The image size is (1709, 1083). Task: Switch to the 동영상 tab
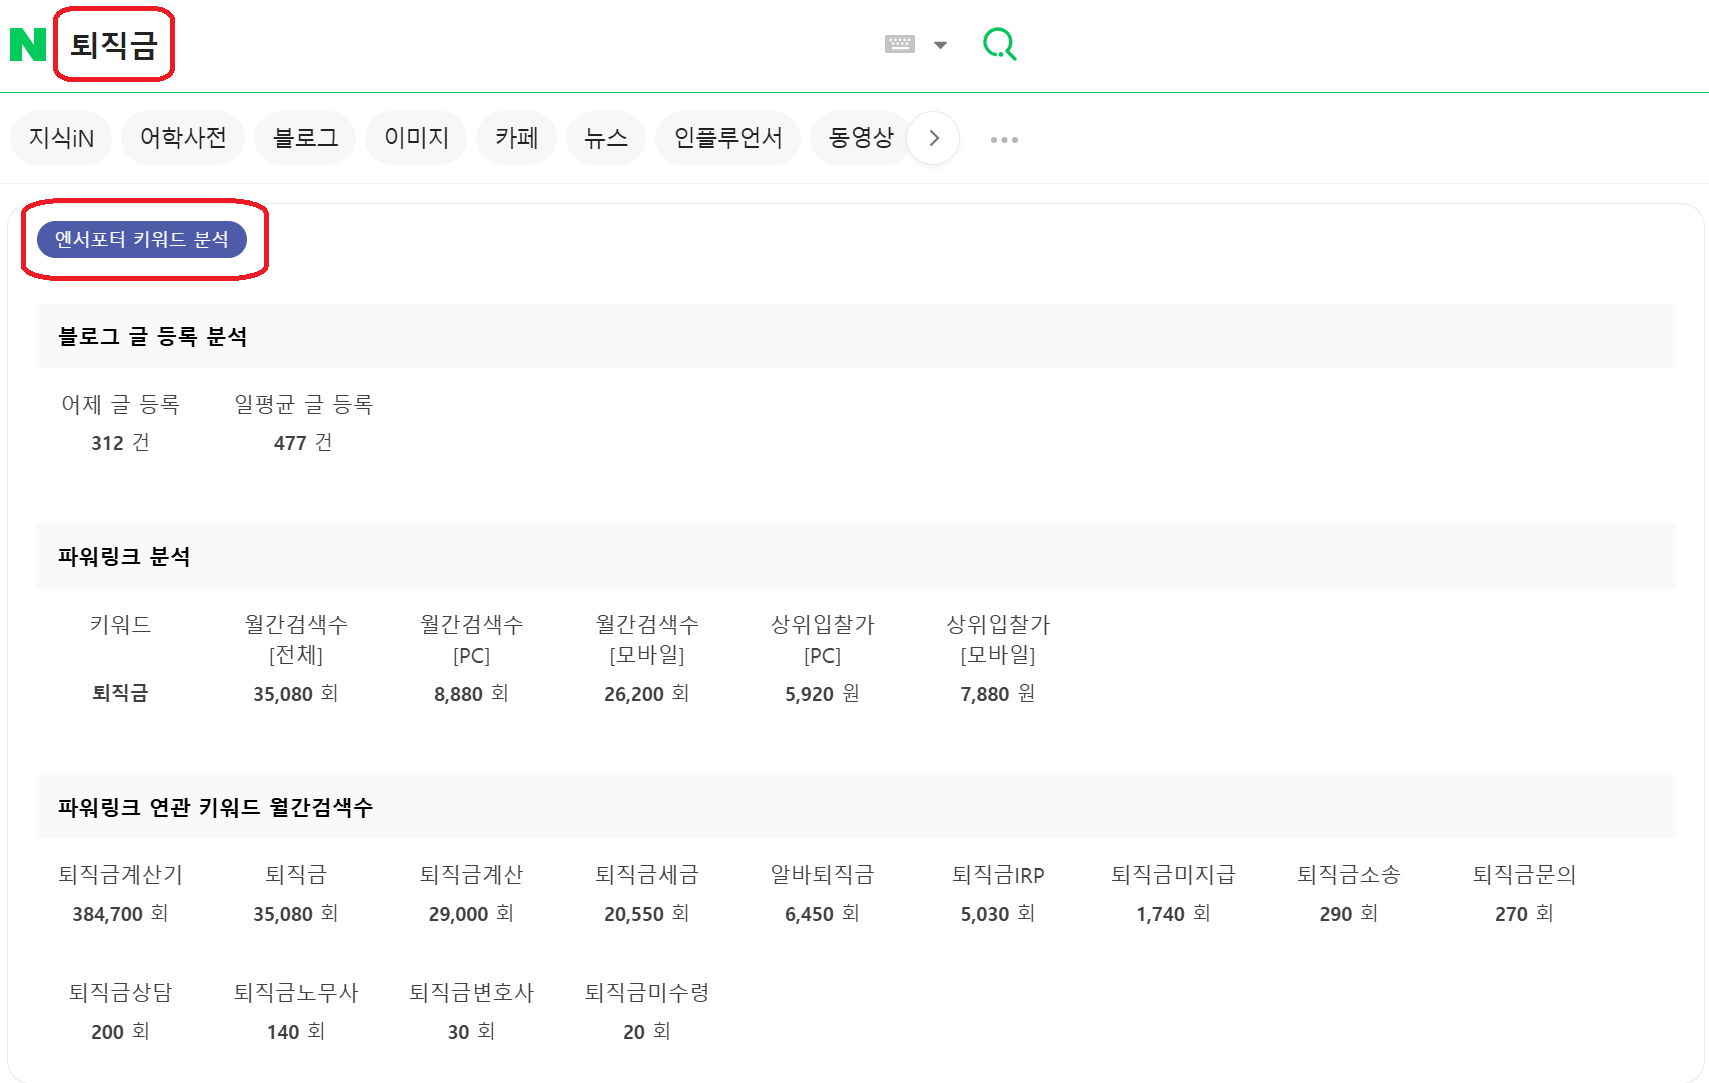[x=861, y=138]
